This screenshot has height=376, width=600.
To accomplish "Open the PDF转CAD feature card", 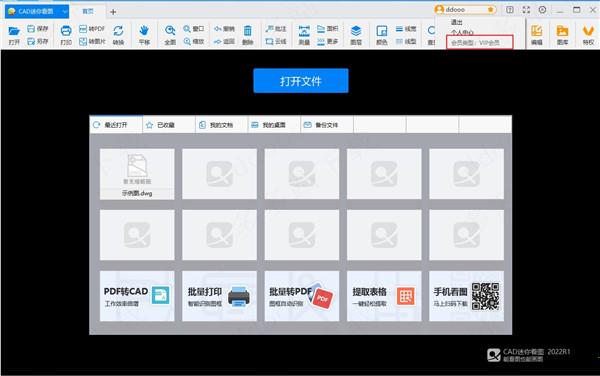I will coord(137,296).
